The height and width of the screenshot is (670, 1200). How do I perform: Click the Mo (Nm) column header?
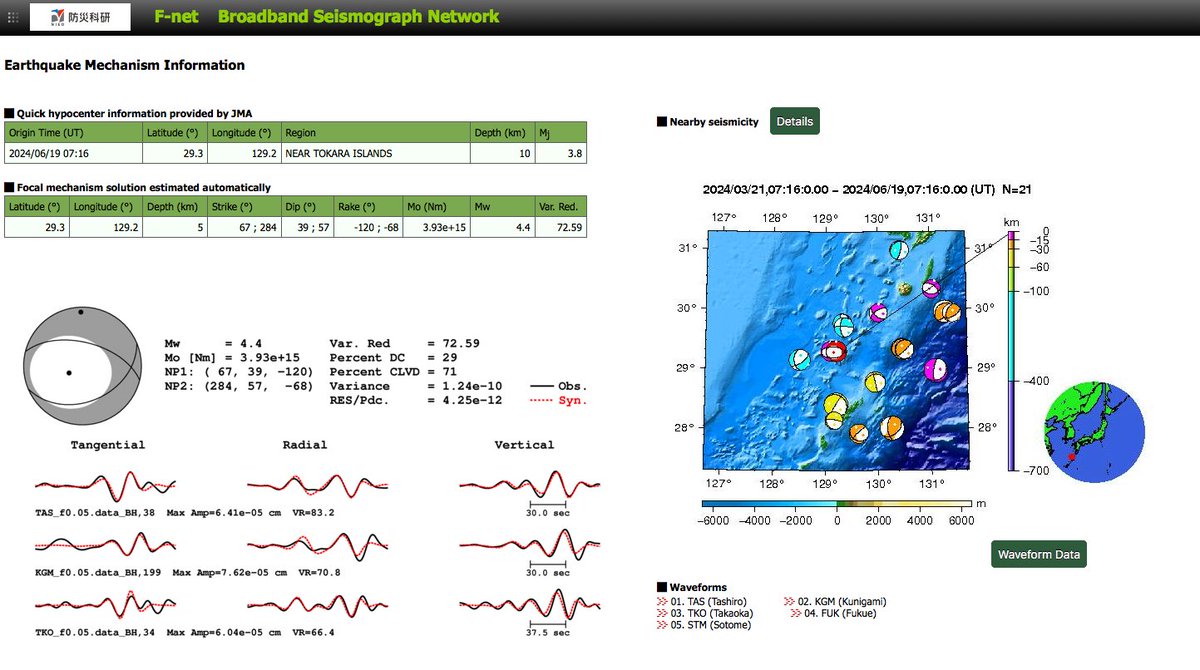coord(436,207)
